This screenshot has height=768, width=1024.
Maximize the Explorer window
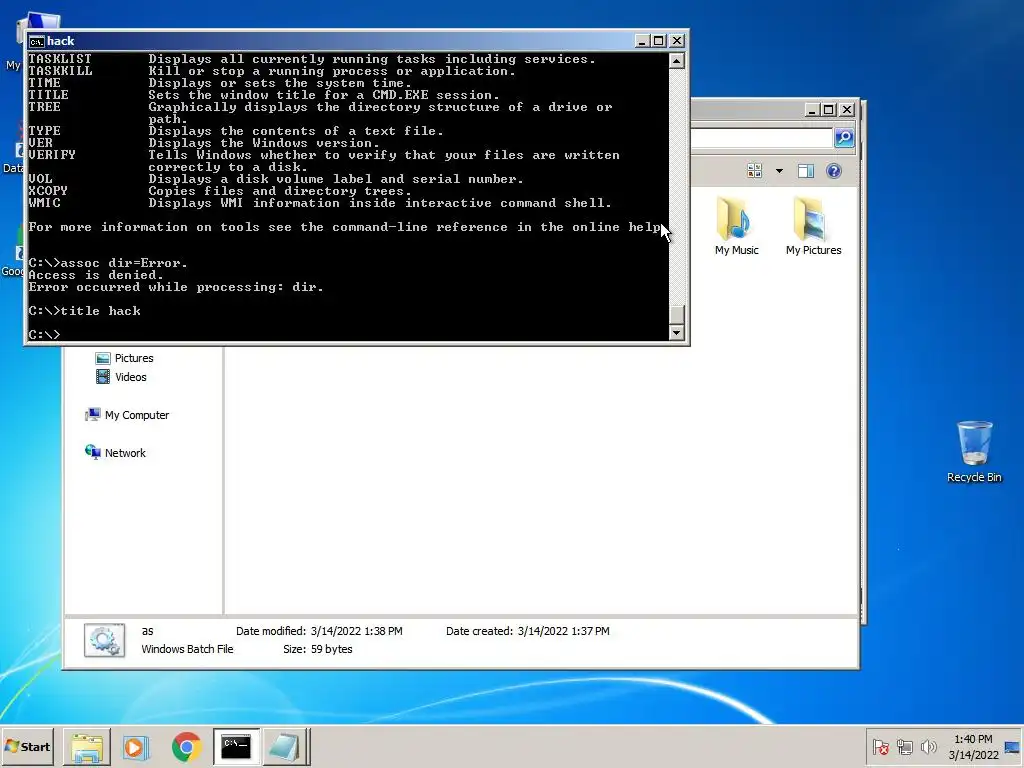[x=828, y=110]
